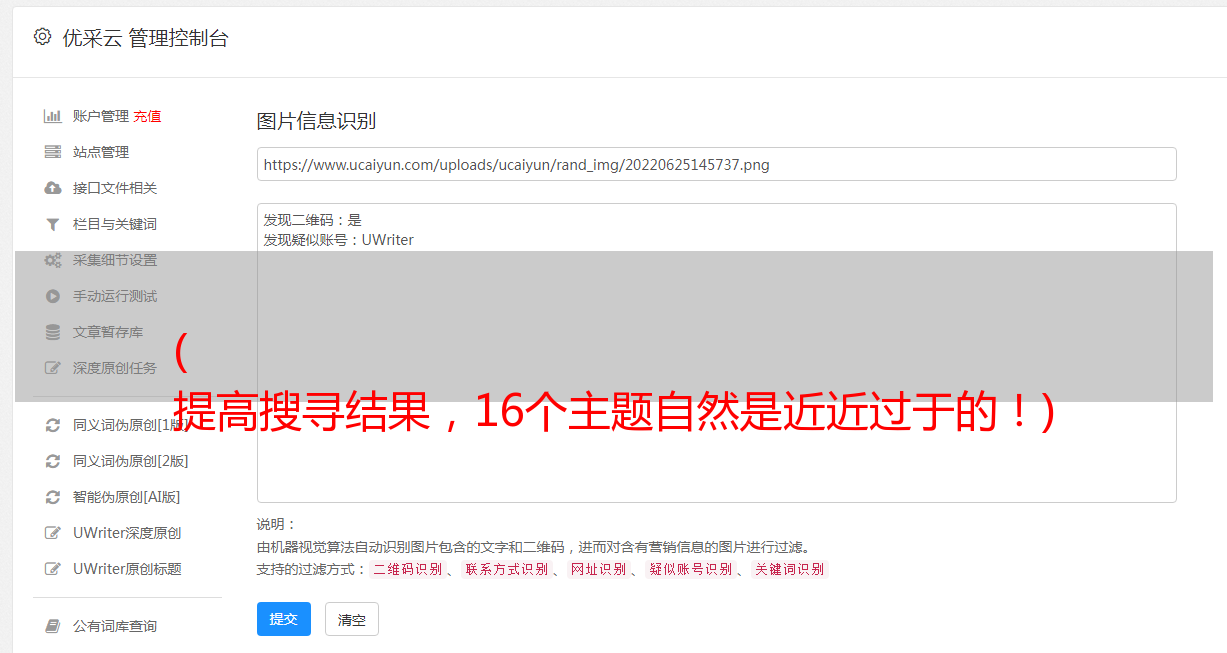Click the red 充值 link
The height and width of the screenshot is (653, 1227).
point(147,116)
